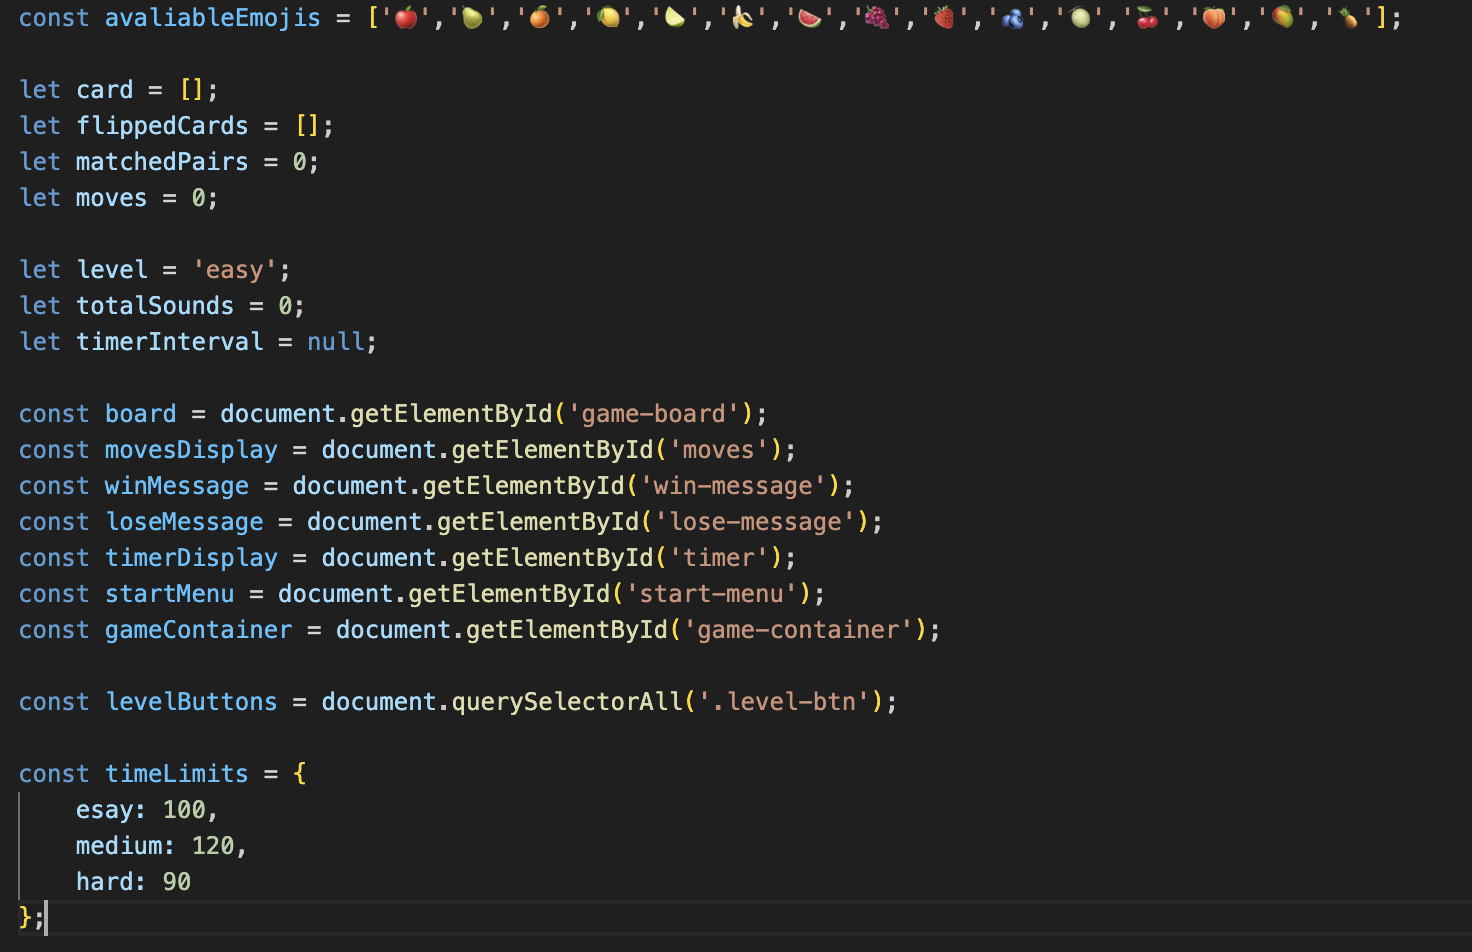Click the opening curly brace of timeLimits
Screen dimensions: 1472x952
click(300, 774)
